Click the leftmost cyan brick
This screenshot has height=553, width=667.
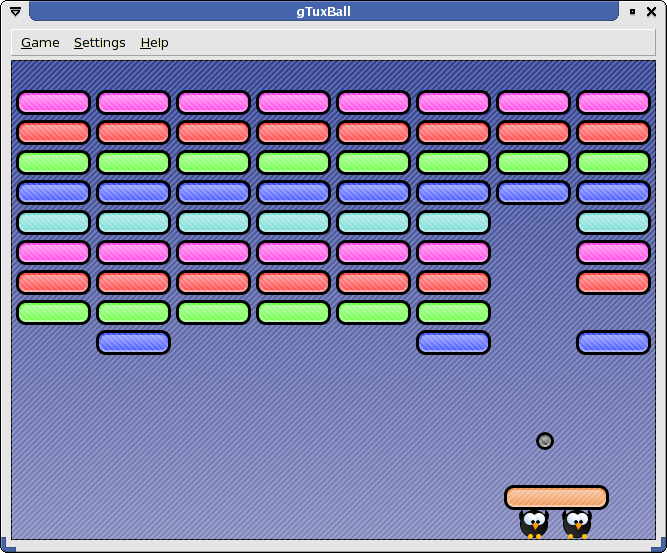point(54,223)
